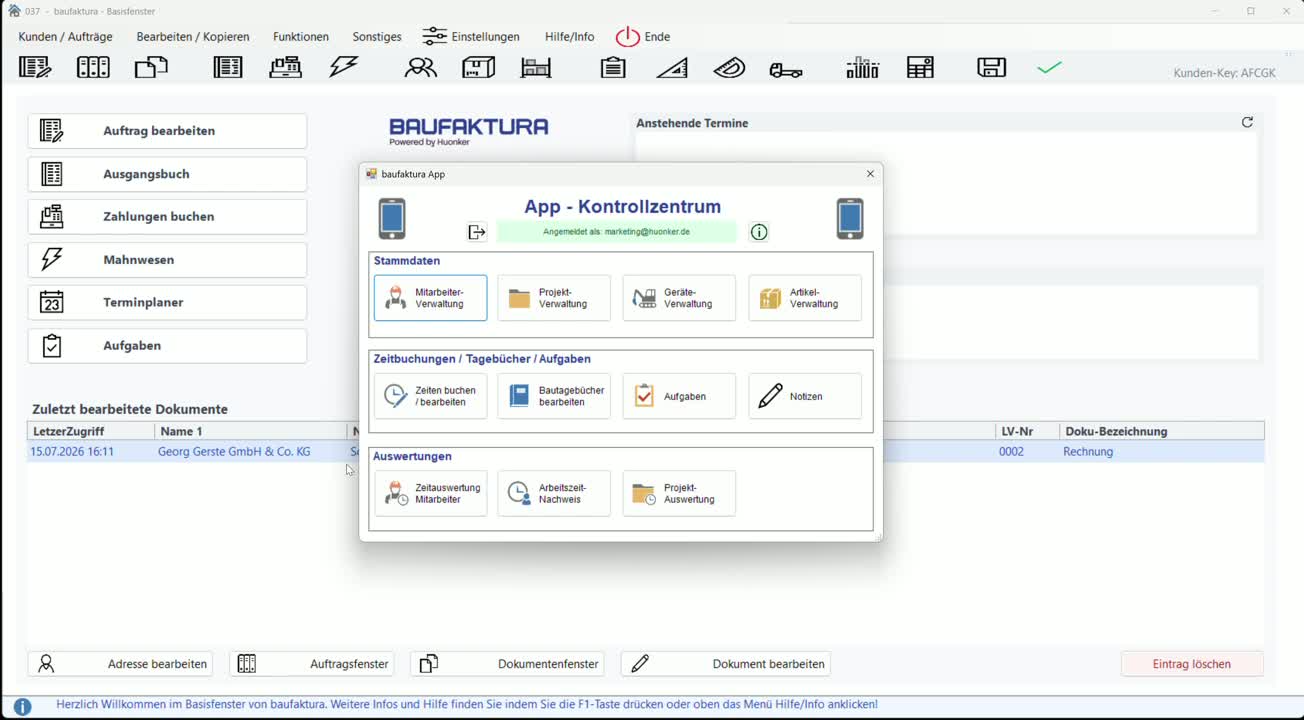The width and height of the screenshot is (1304, 720).
Task: Refresh the Anstehende Termine panel
Action: pos(1247,122)
